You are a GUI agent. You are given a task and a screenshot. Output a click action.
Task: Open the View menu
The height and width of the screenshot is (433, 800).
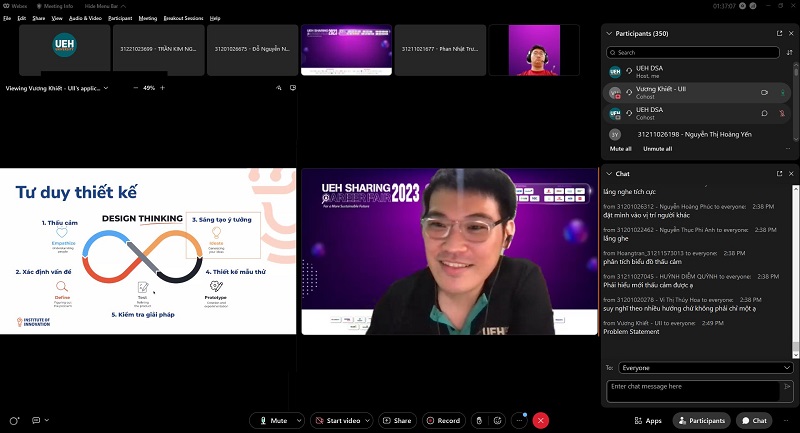click(x=57, y=18)
